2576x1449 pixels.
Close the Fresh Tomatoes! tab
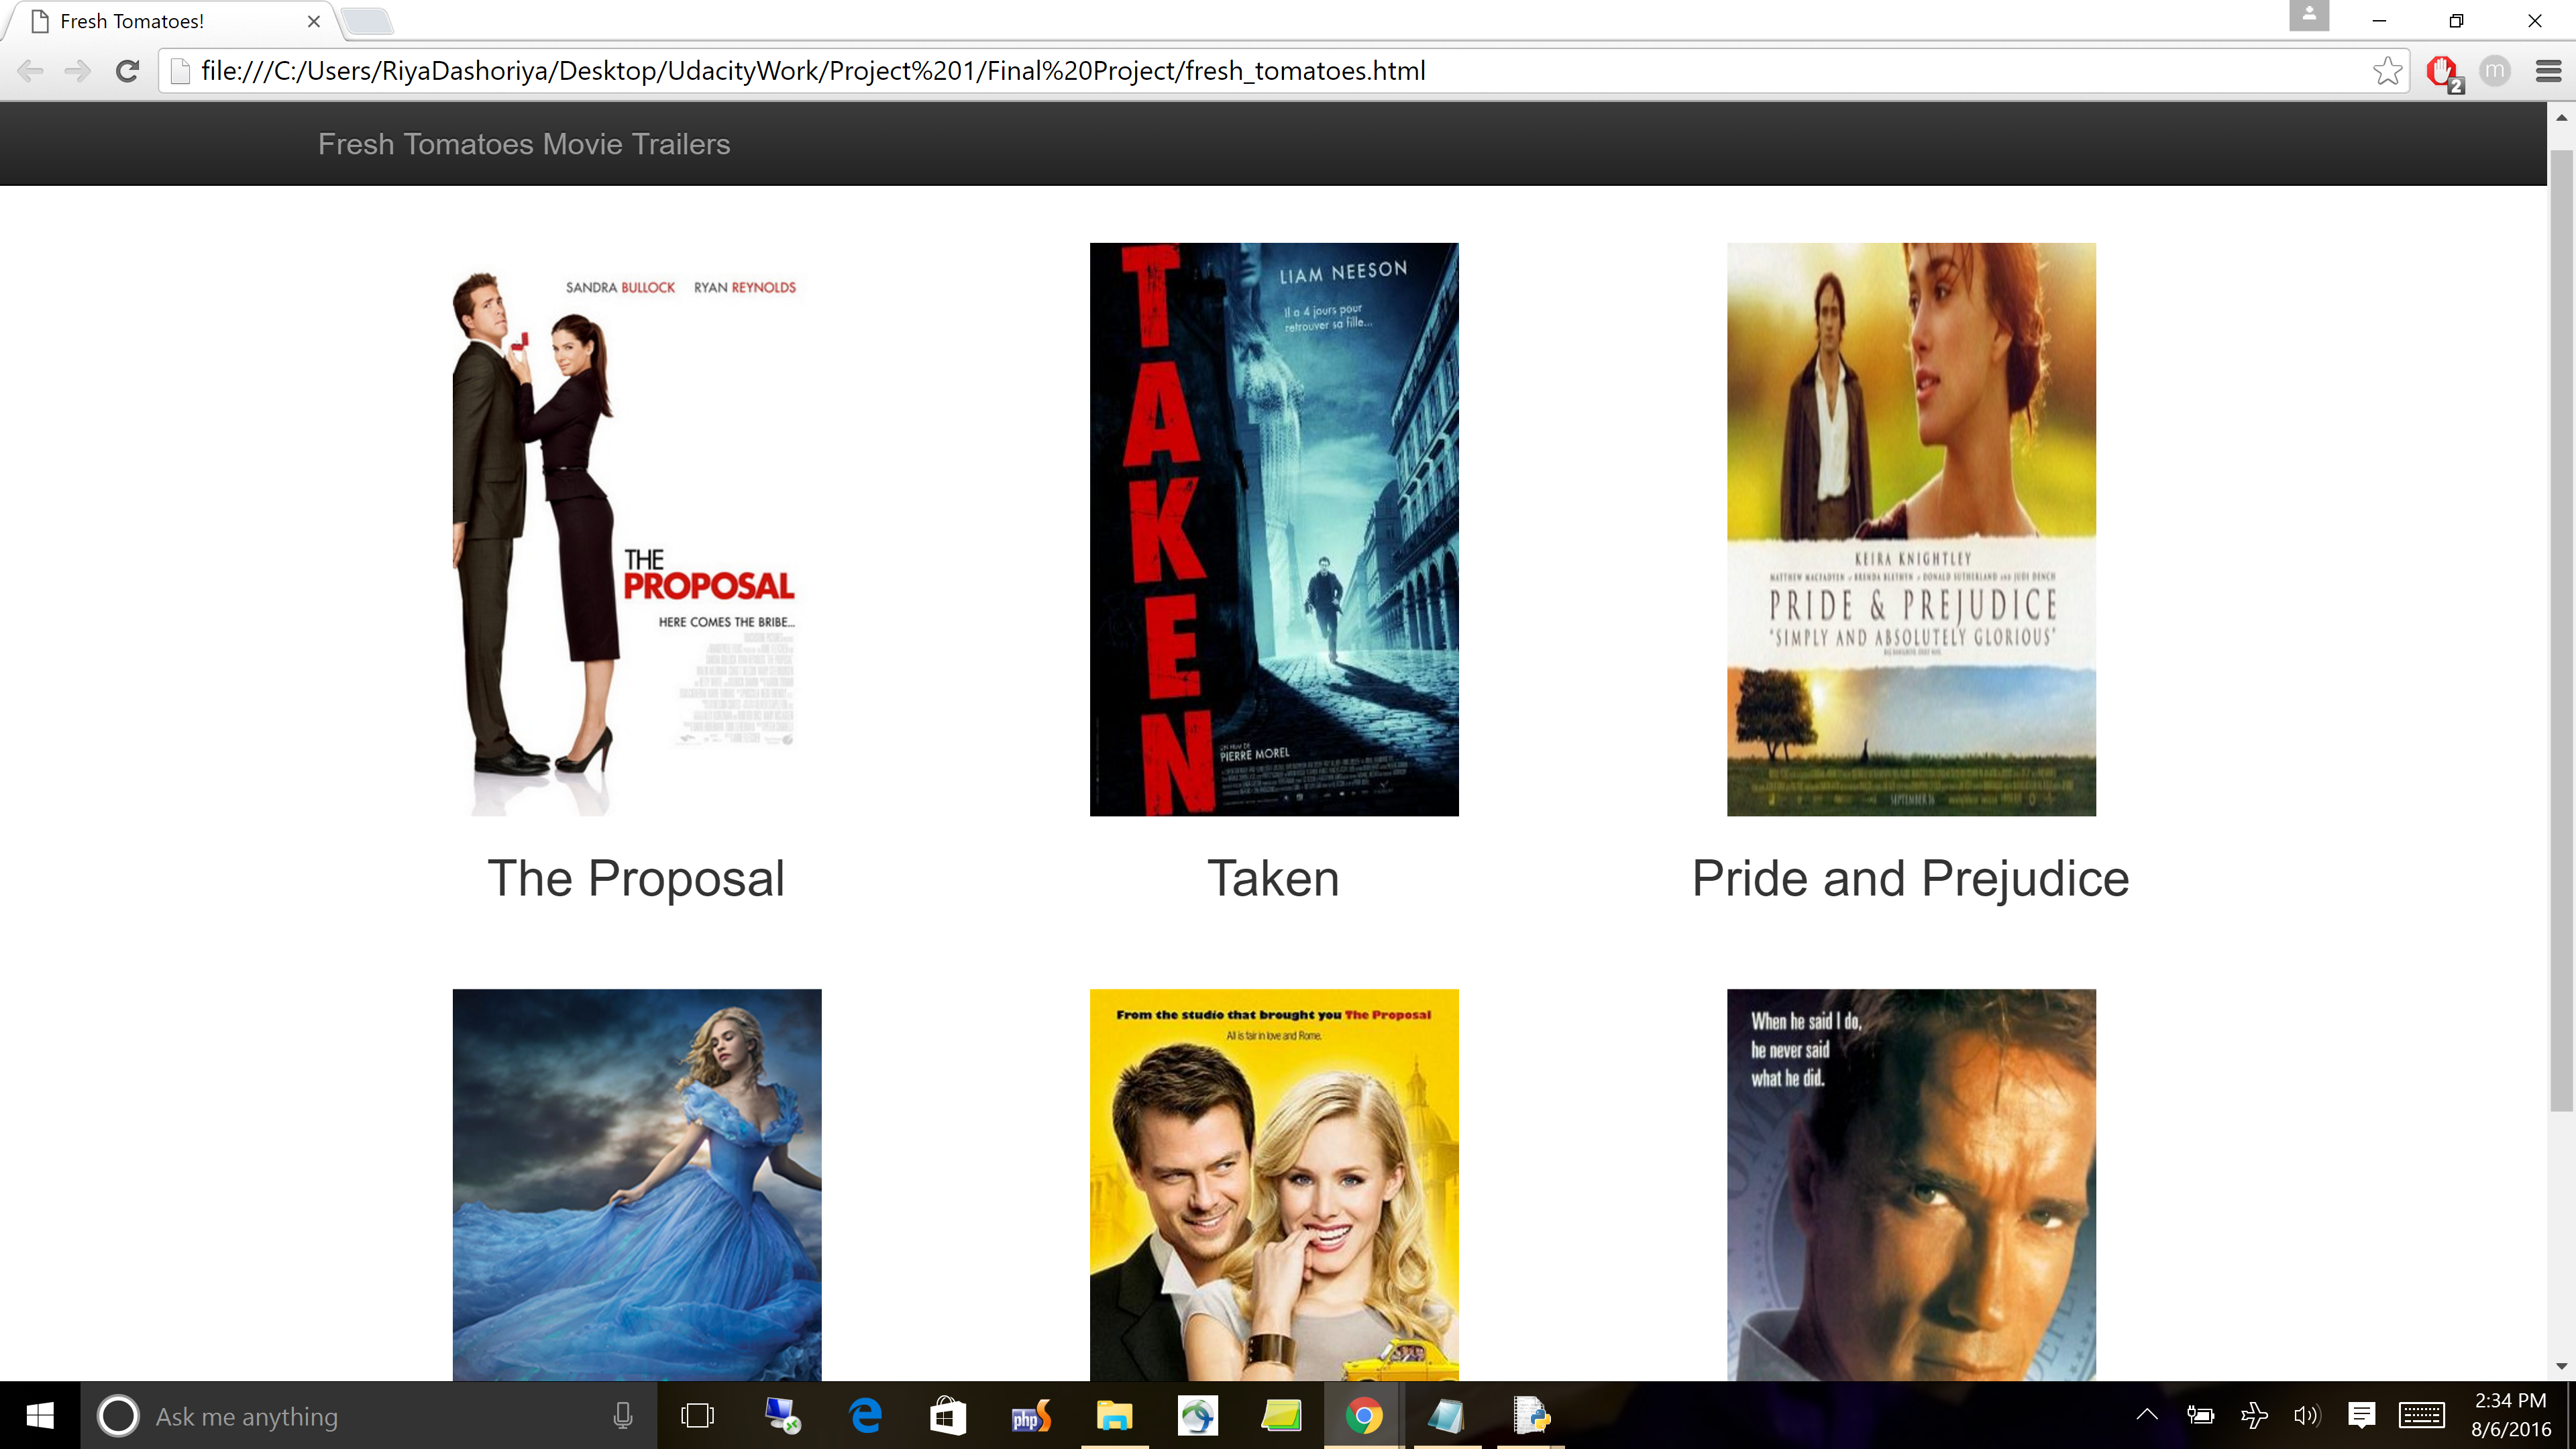tap(314, 21)
